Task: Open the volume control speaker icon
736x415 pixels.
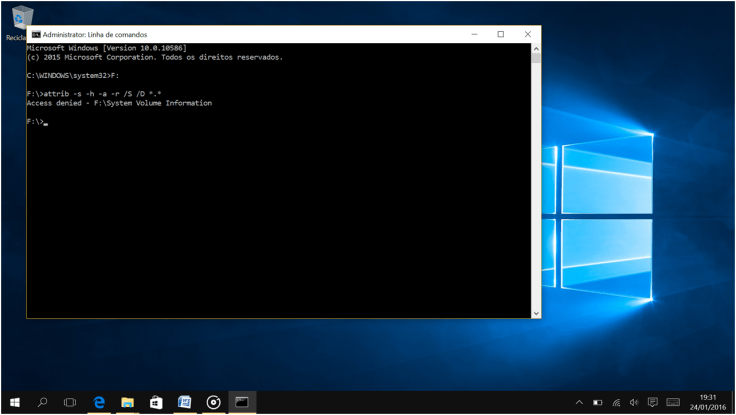Action: click(634, 402)
